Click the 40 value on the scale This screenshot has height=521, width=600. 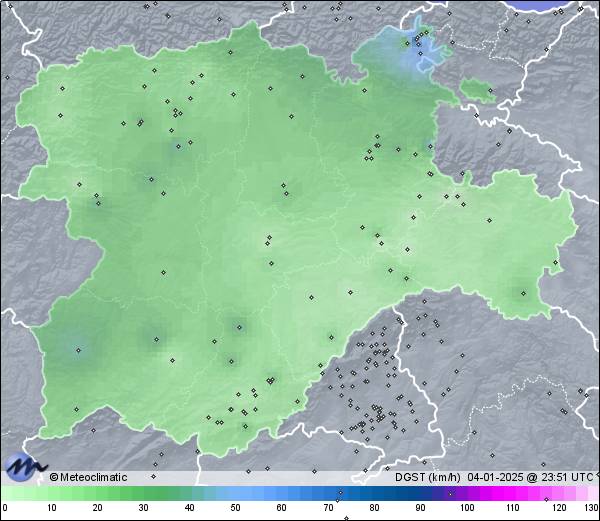(x=190, y=508)
